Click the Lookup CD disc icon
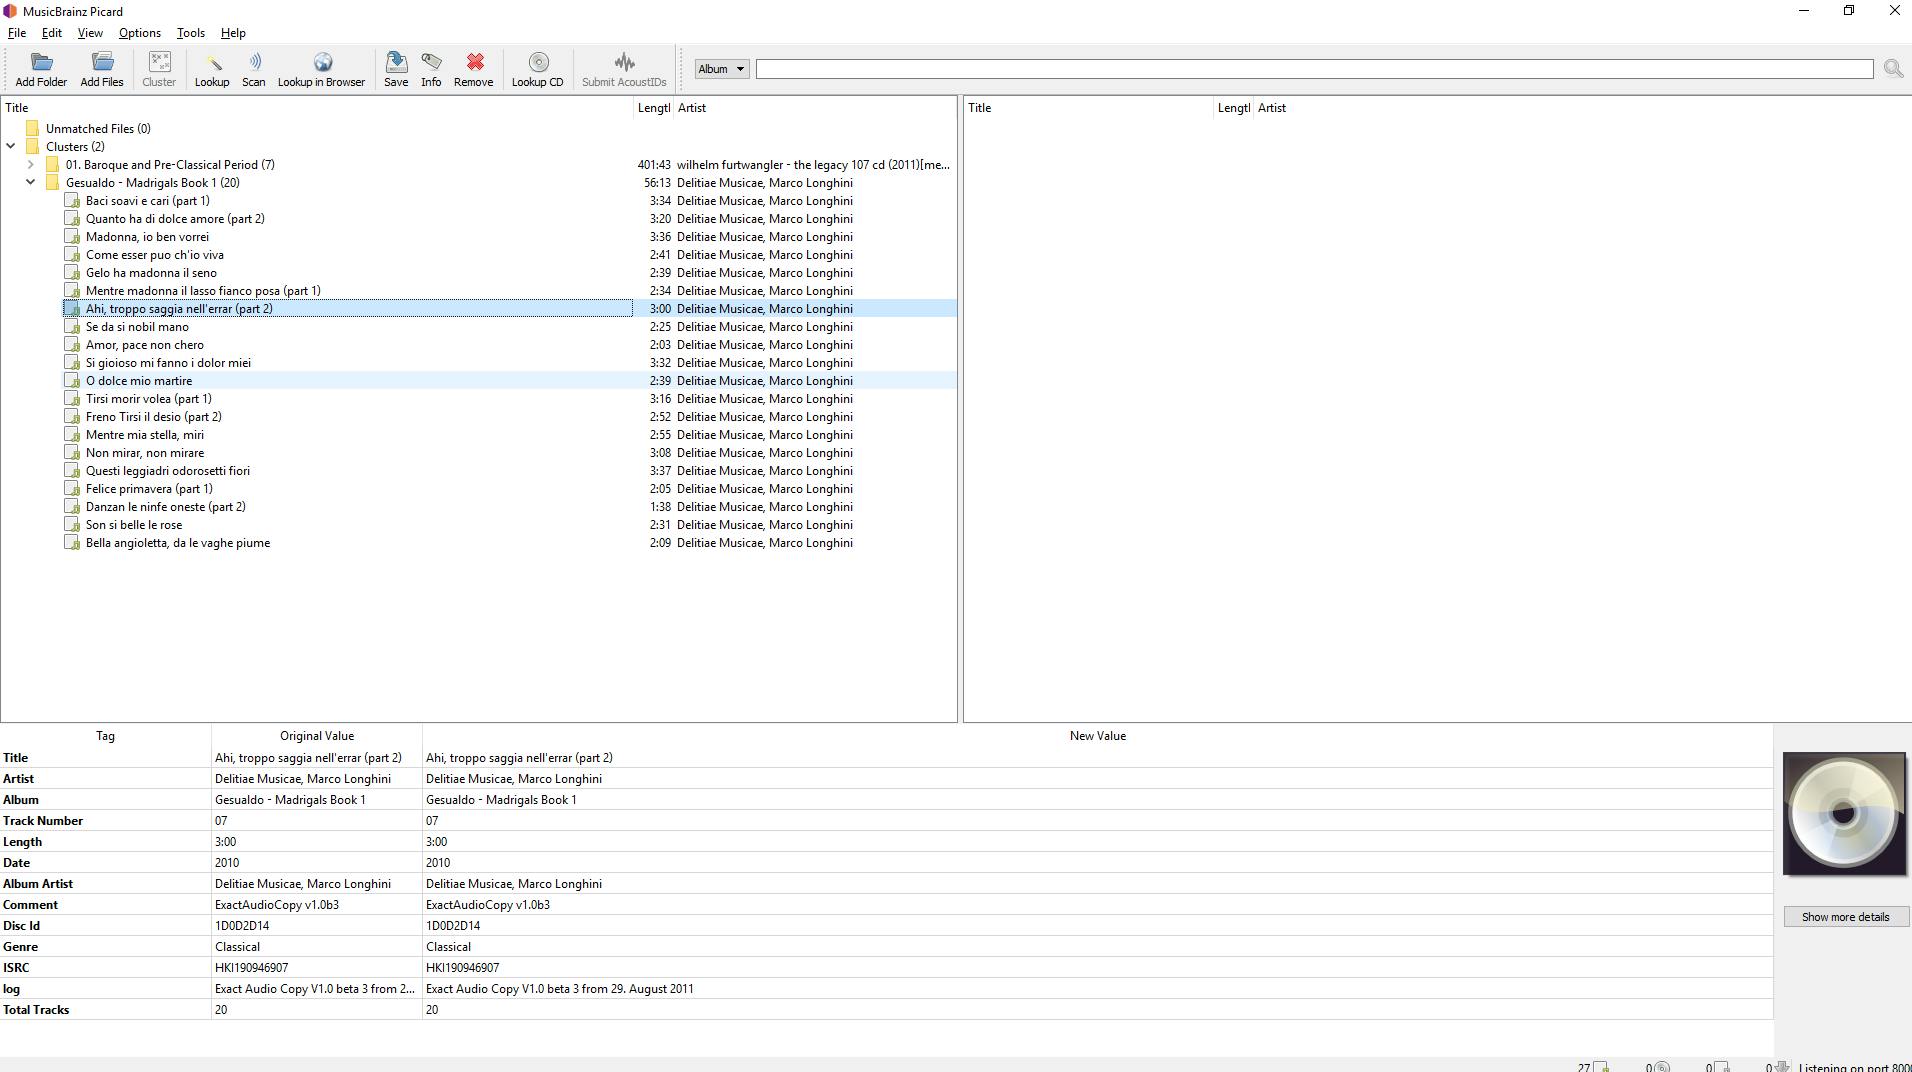Viewport: 1912px width, 1072px height. pos(538,63)
